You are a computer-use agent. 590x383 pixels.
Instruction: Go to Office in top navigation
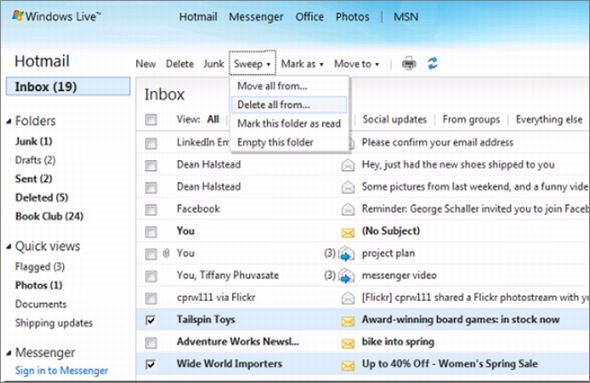click(309, 17)
